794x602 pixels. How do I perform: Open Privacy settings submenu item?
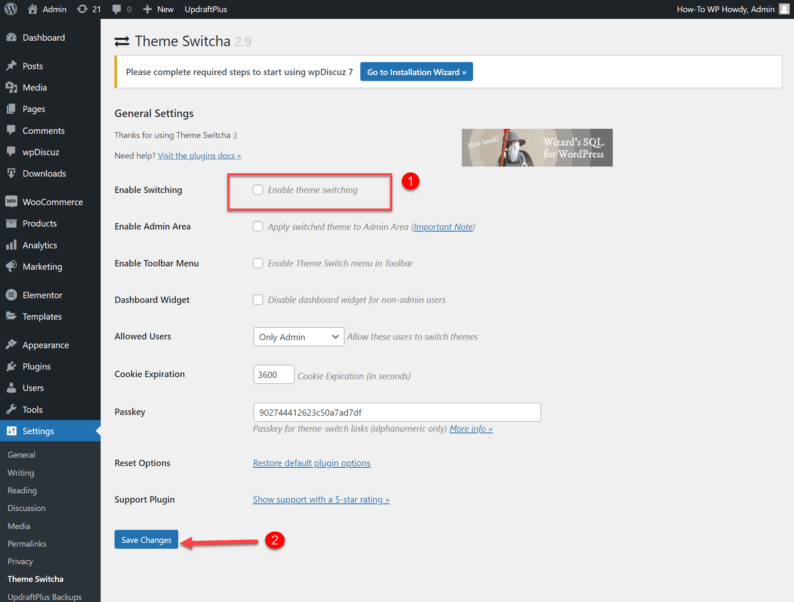point(20,561)
